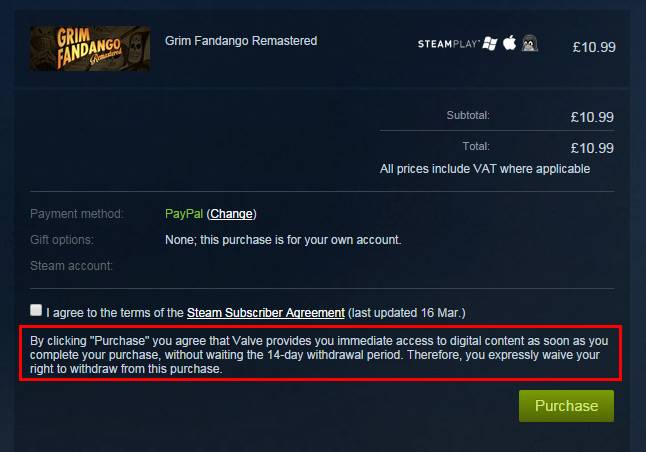Click the Windows platform icon
This screenshot has height=452, width=646.
(490, 43)
